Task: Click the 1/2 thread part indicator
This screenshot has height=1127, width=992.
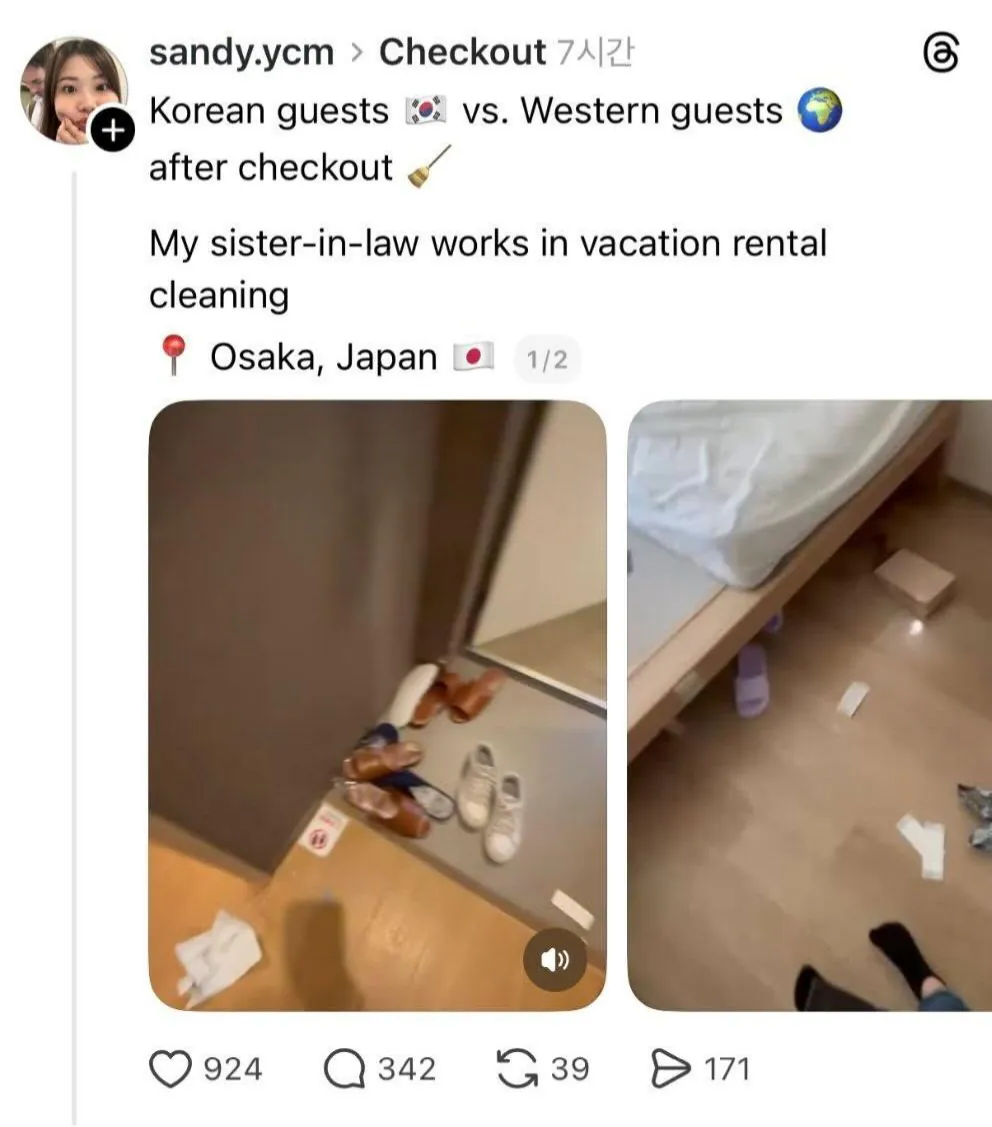Action: click(547, 359)
